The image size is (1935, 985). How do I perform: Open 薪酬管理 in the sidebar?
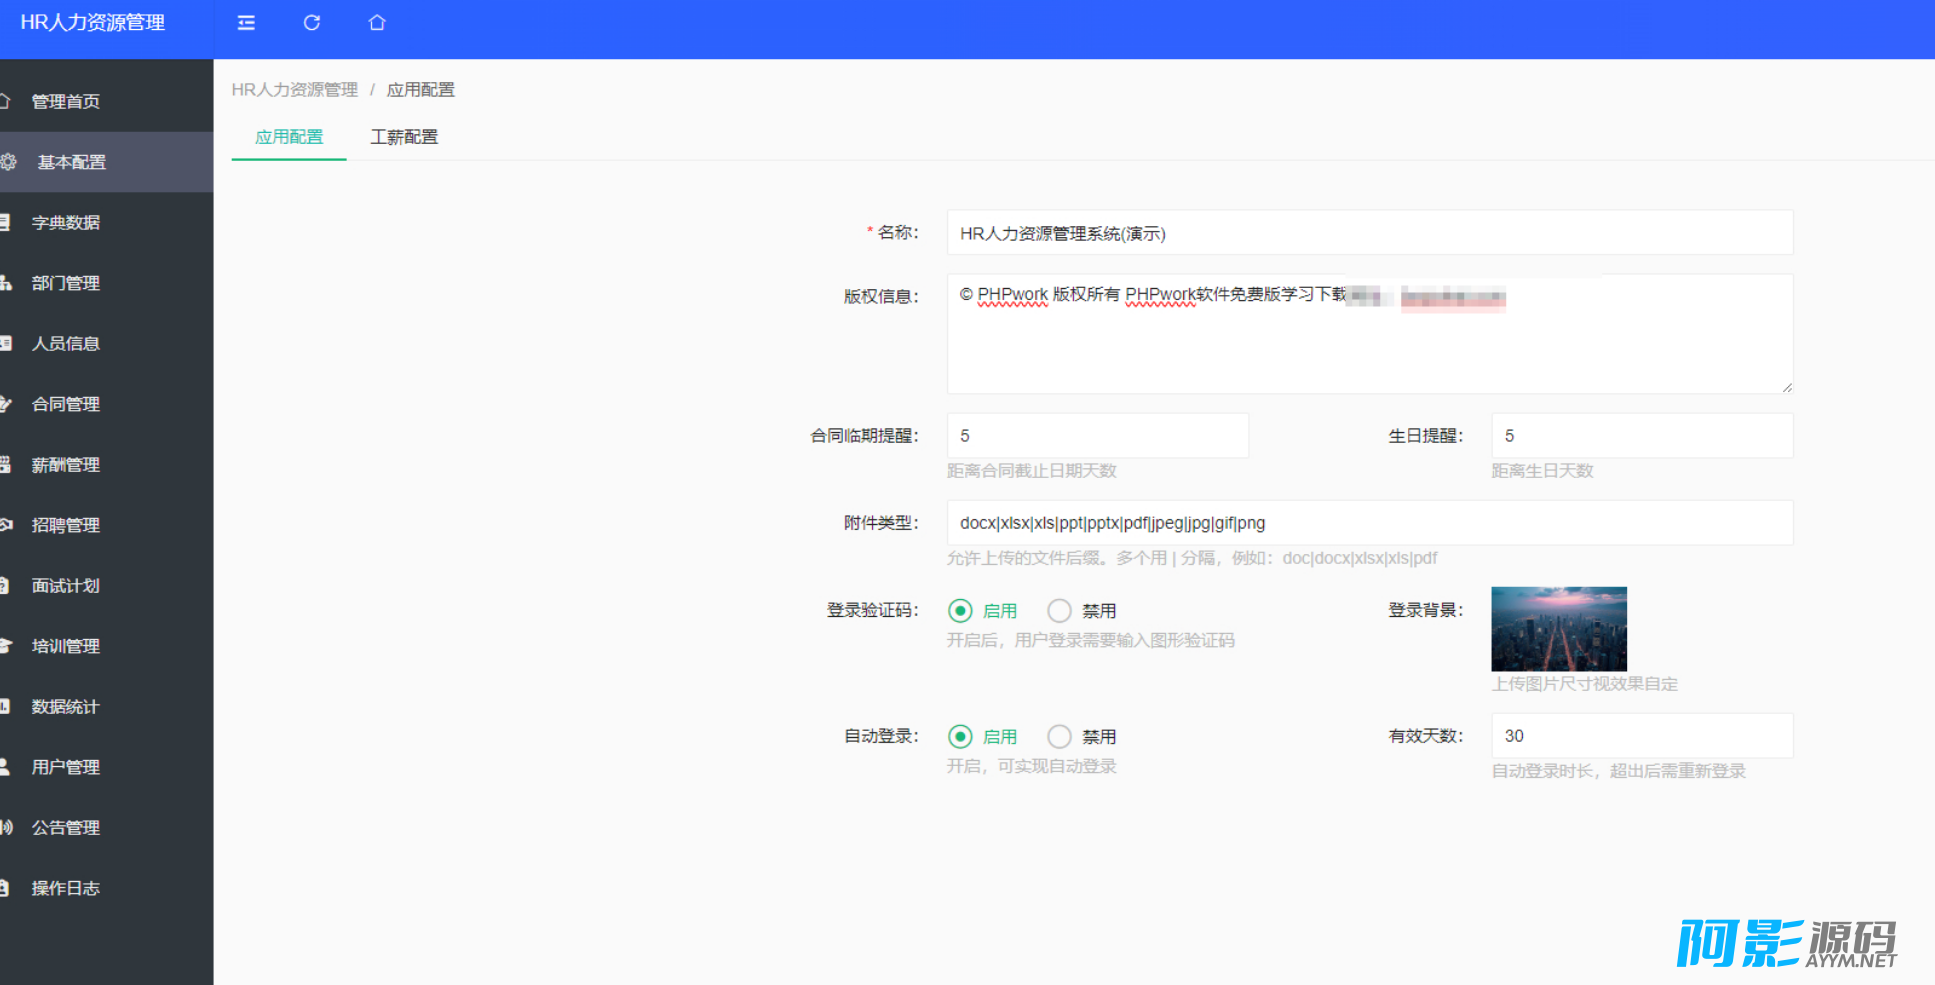point(66,465)
